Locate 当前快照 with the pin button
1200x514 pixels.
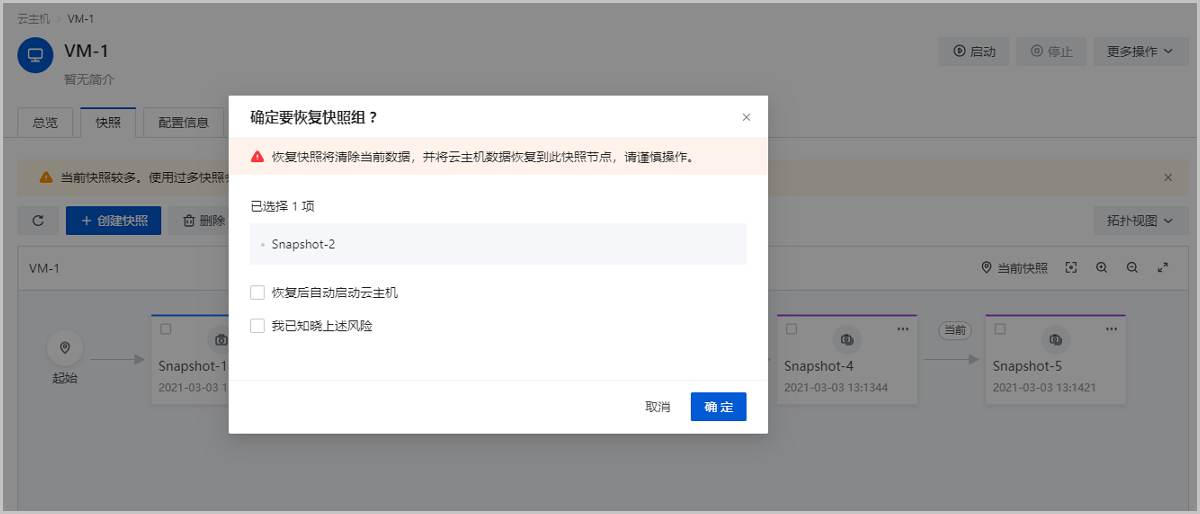click(1015, 268)
